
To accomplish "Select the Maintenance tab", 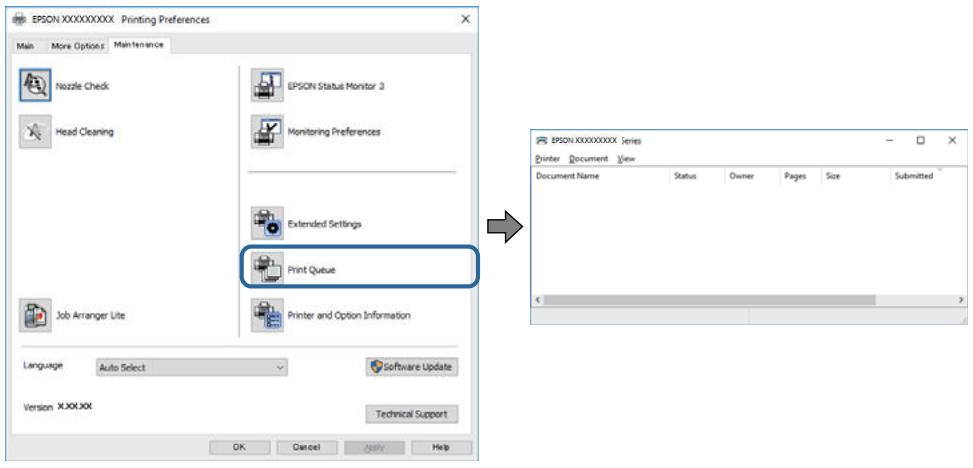I will pos(139,45).
